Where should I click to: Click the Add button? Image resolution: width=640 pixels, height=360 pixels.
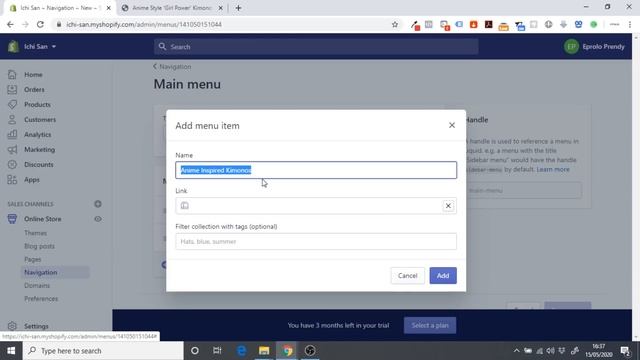[443, 276]
